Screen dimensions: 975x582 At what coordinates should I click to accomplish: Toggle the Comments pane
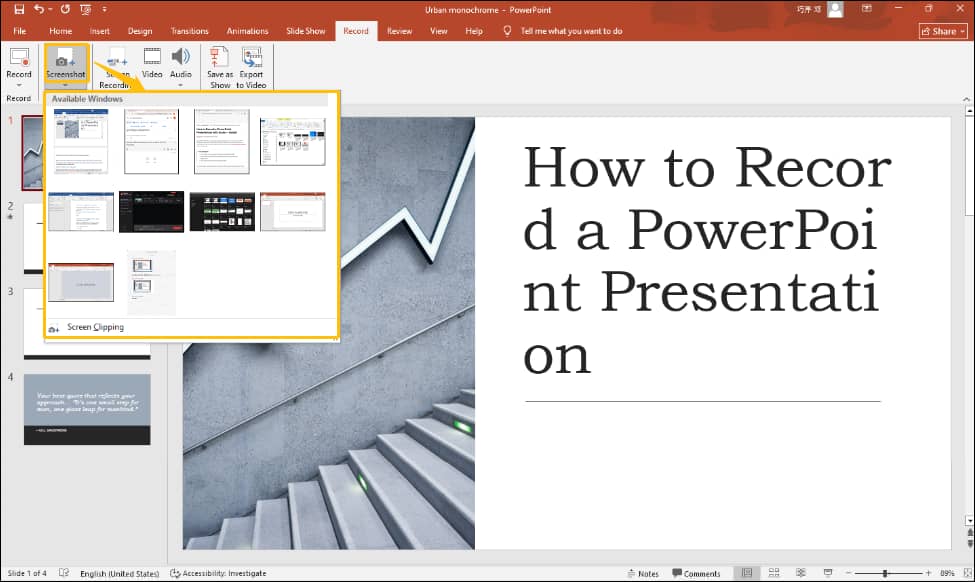[699, 573]
